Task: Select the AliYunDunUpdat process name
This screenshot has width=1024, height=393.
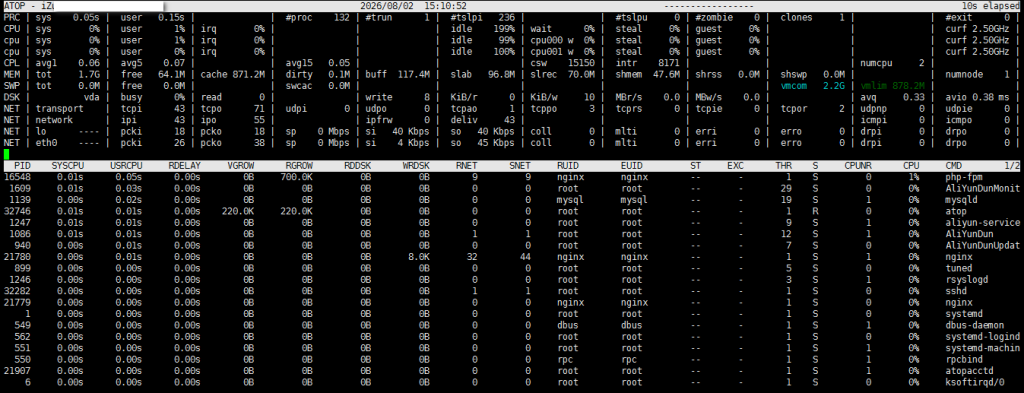Action: [982, 245]
